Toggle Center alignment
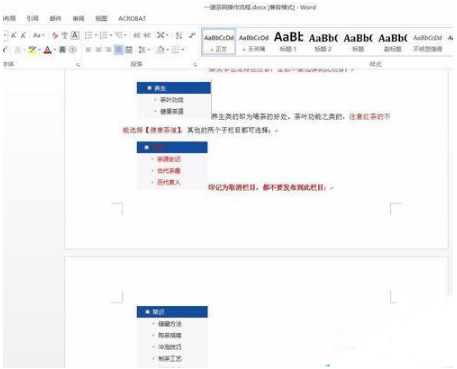 (98, 50)
